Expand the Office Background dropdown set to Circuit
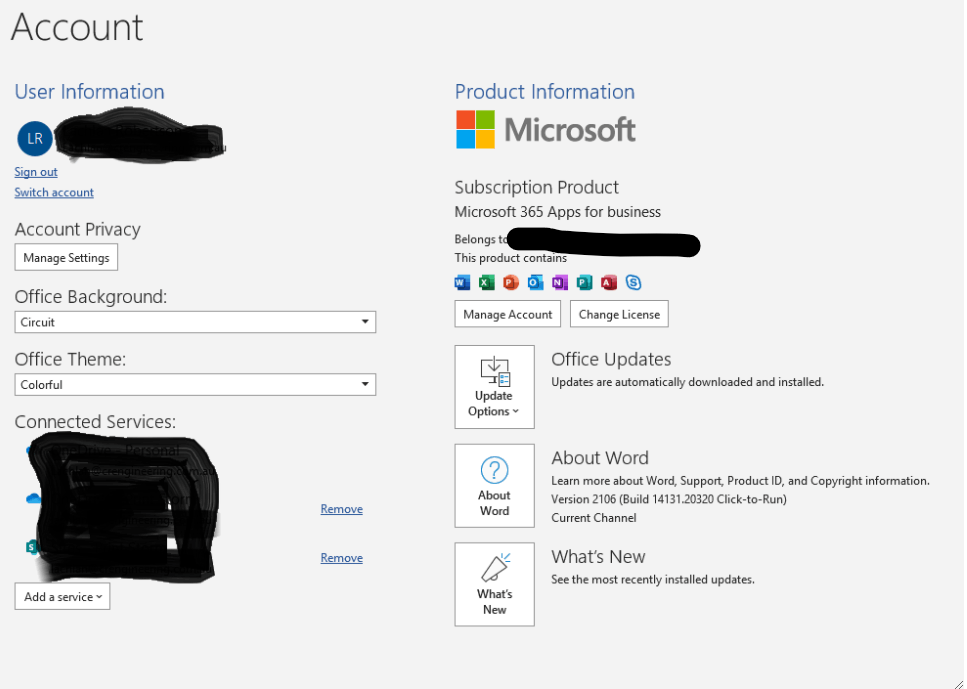This screenshot has height=689, width=967. click(195, 322)
